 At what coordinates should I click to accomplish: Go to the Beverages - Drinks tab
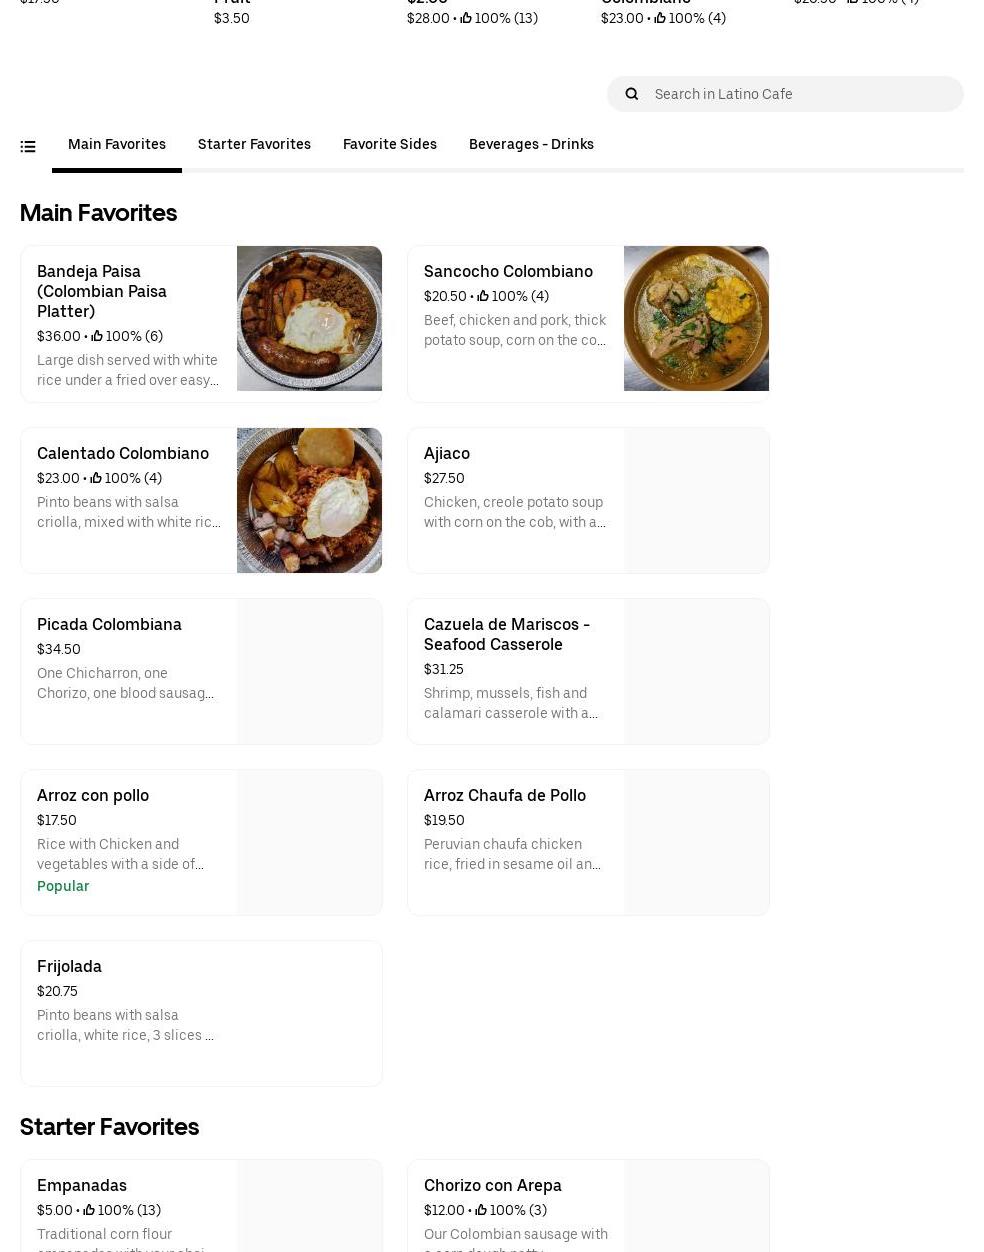(531, 145)
